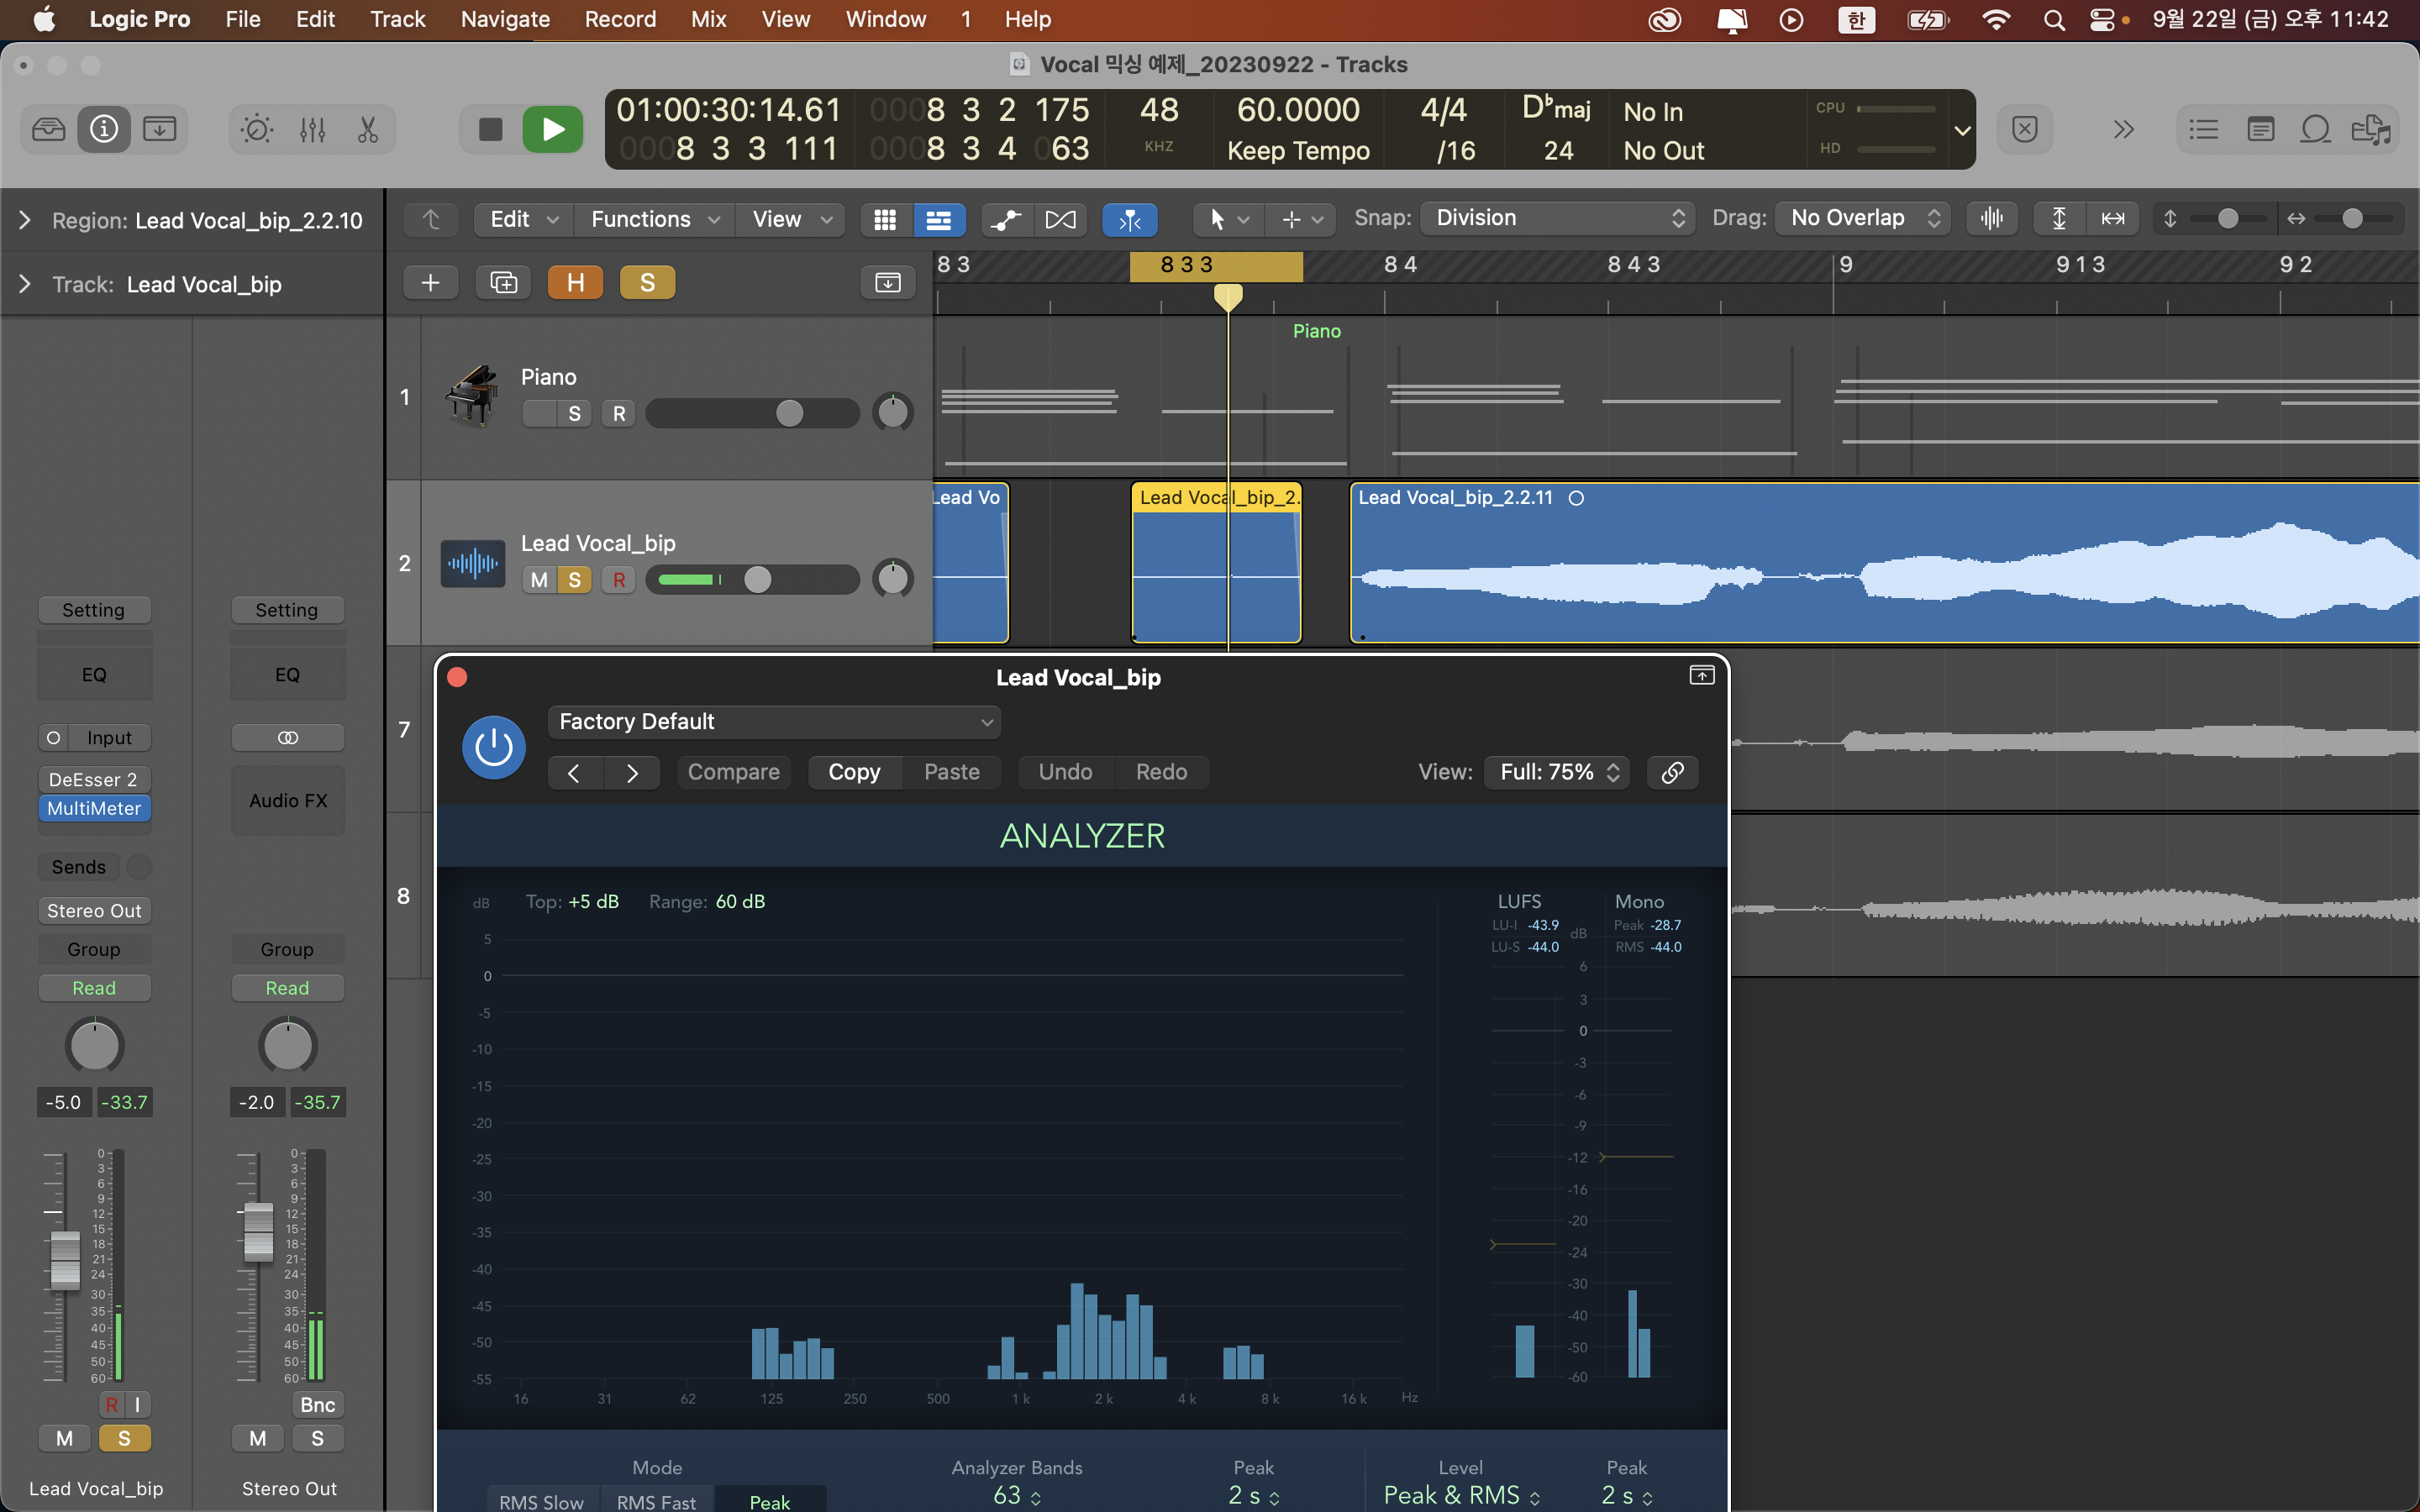Toggle global Solo S button
Image resolution: width=2420 pixels, height=1512 pixels.
coord(647,283)
